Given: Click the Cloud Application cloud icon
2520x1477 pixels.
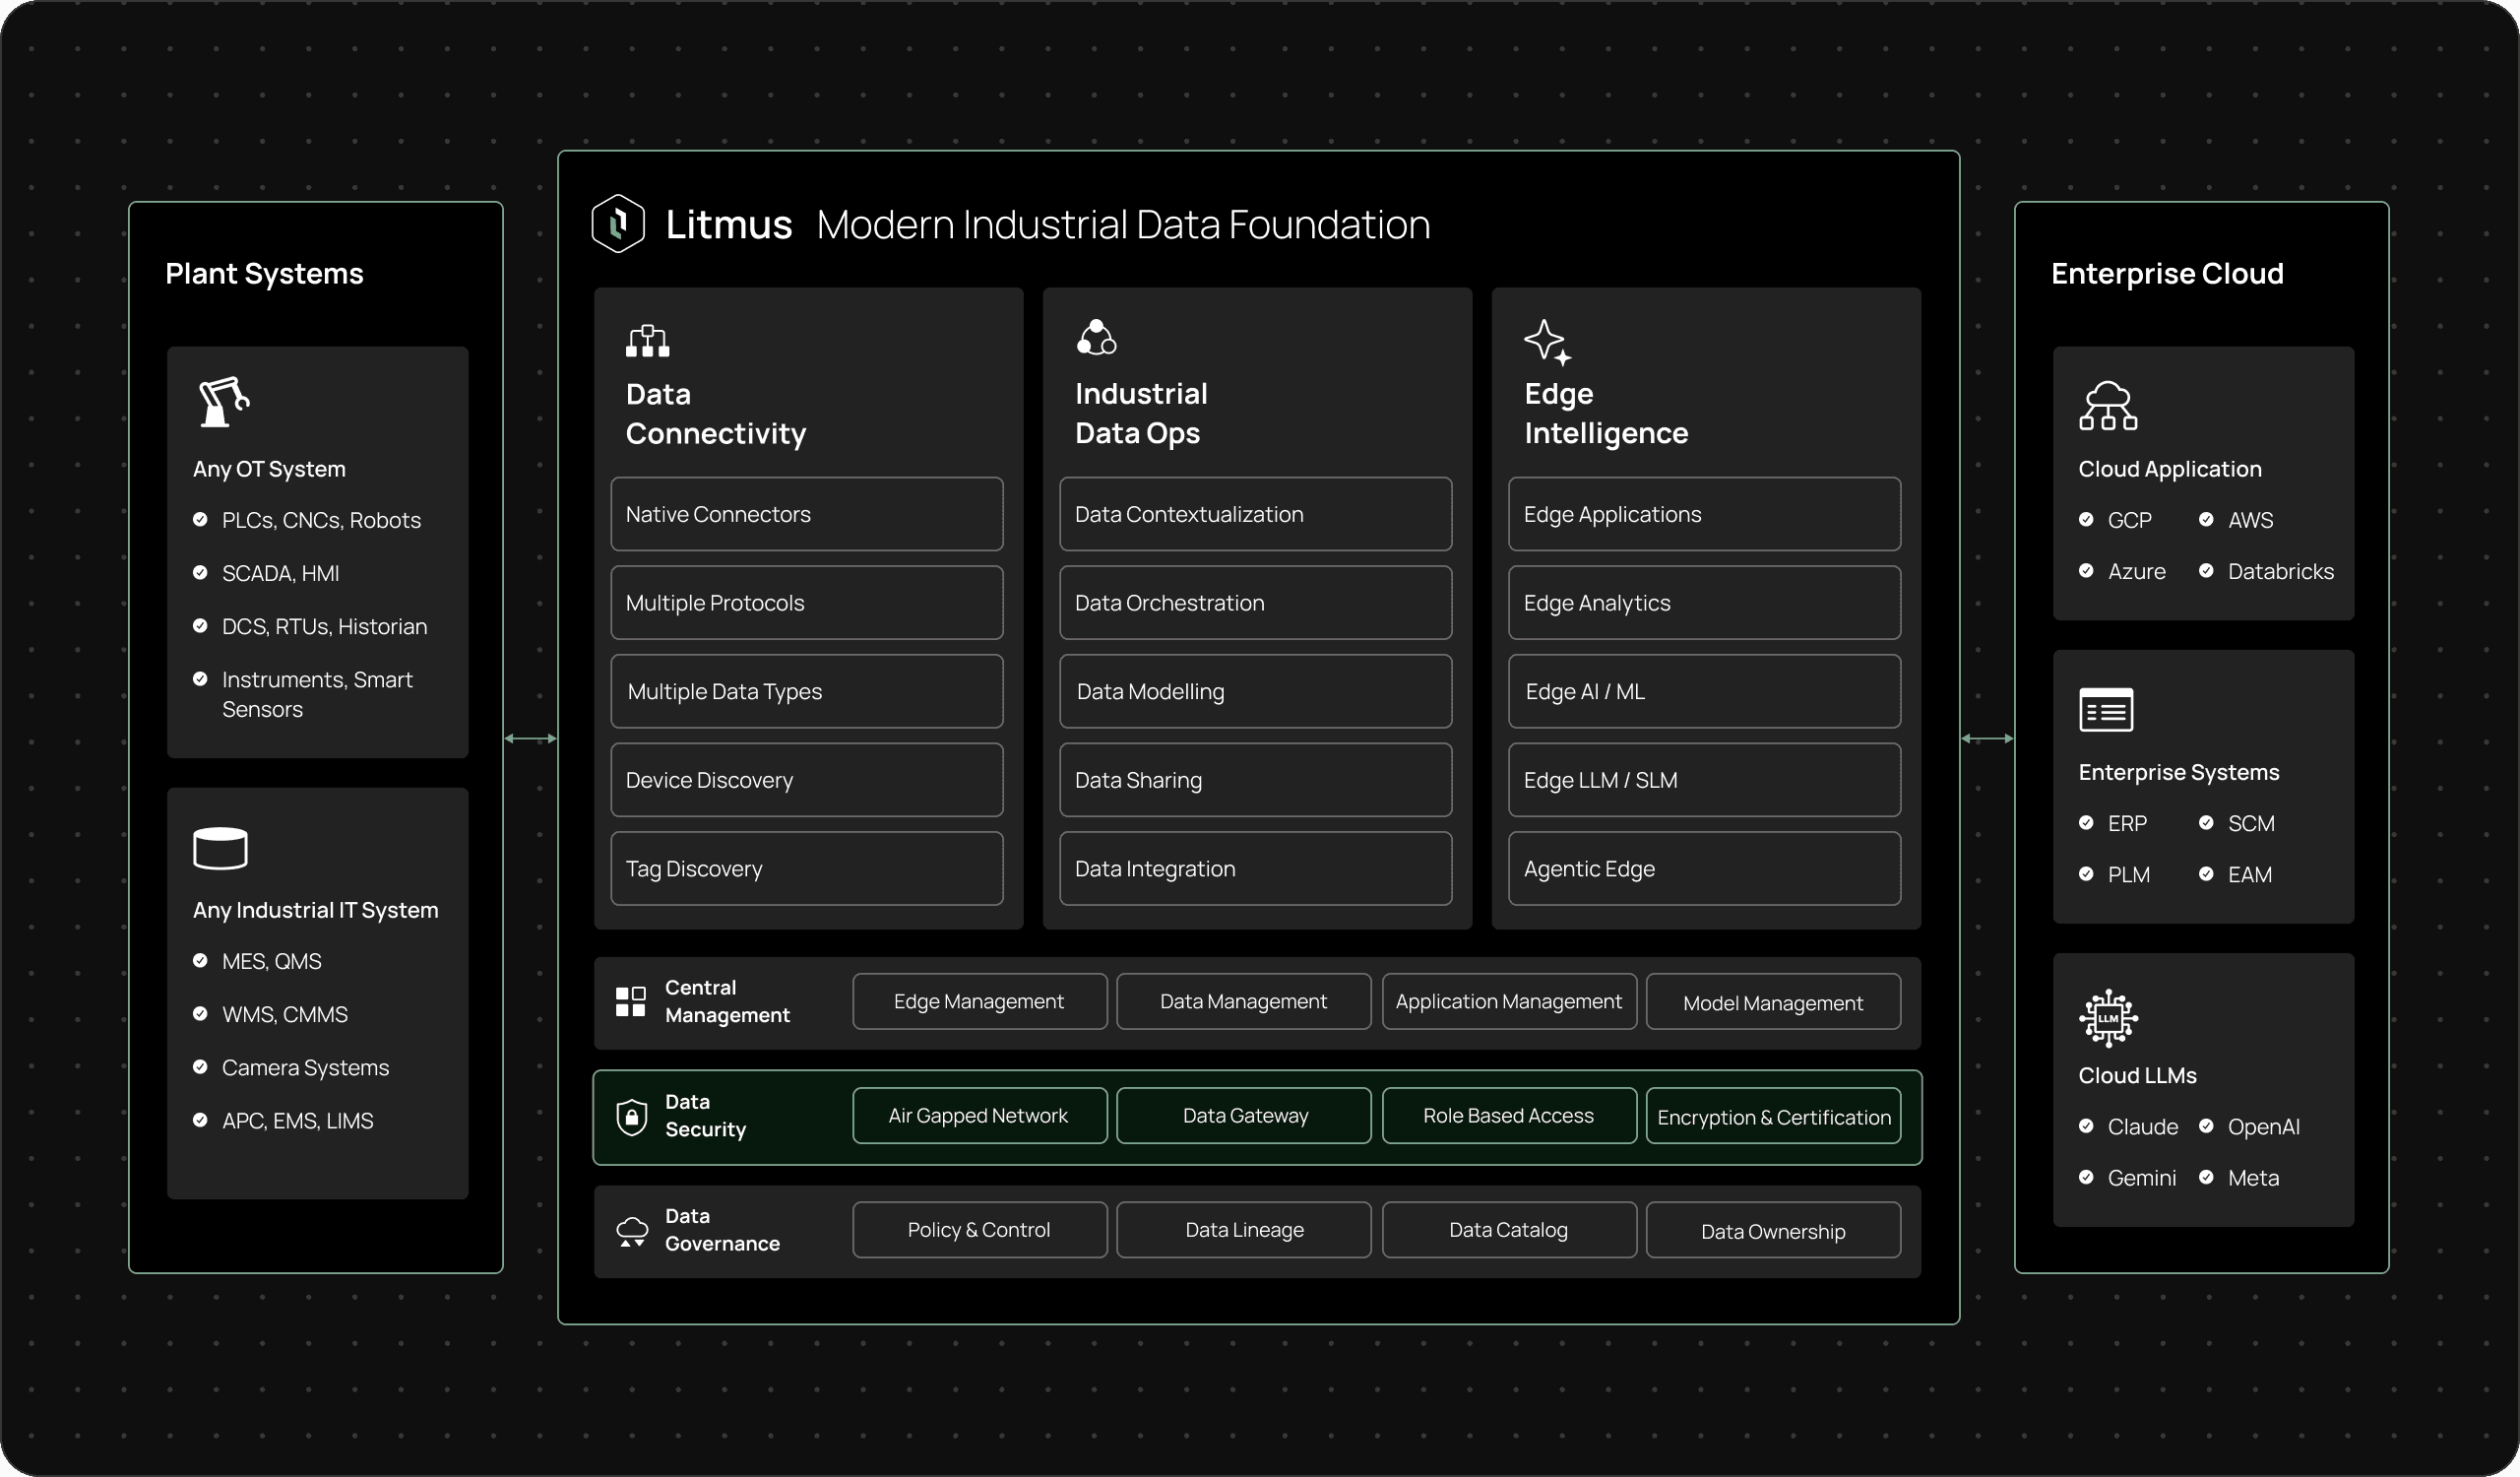Looking at the screenshot, I should (2107, 406).
